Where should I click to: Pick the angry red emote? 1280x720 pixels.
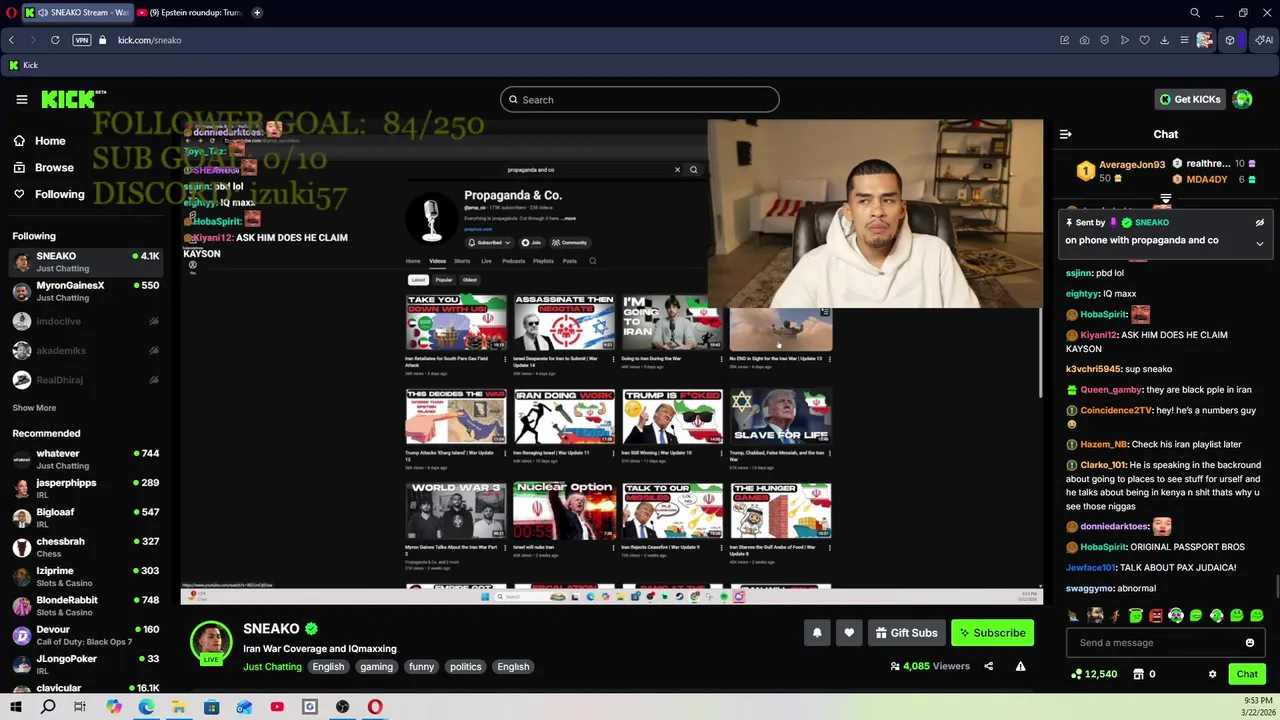coord(1156,616)
